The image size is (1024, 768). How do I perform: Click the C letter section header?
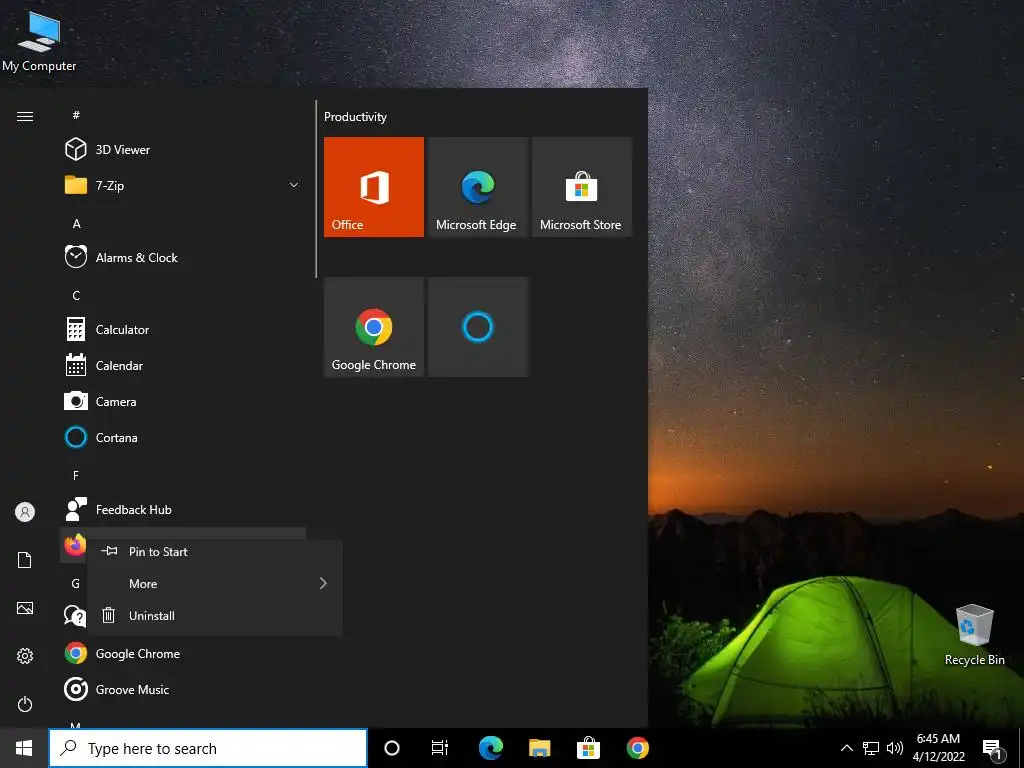coord(76,296)
